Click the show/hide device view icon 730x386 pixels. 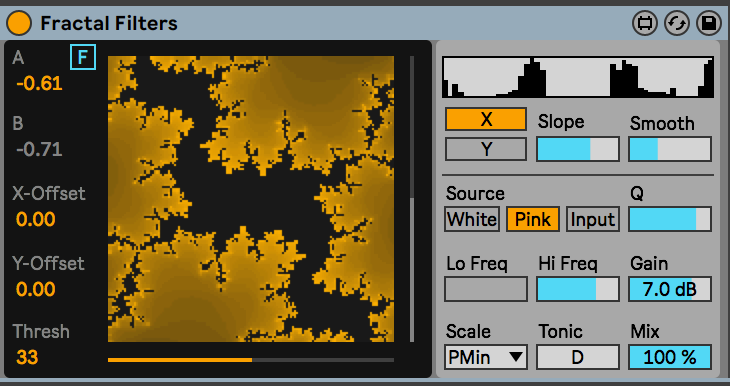(x=644, y=23)
